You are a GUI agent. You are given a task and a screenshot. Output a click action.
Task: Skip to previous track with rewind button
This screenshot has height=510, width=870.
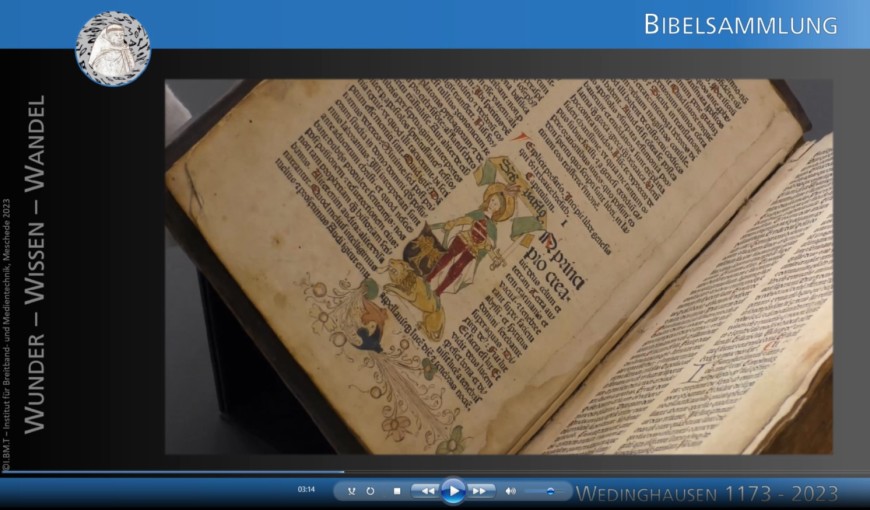point(427,491)
